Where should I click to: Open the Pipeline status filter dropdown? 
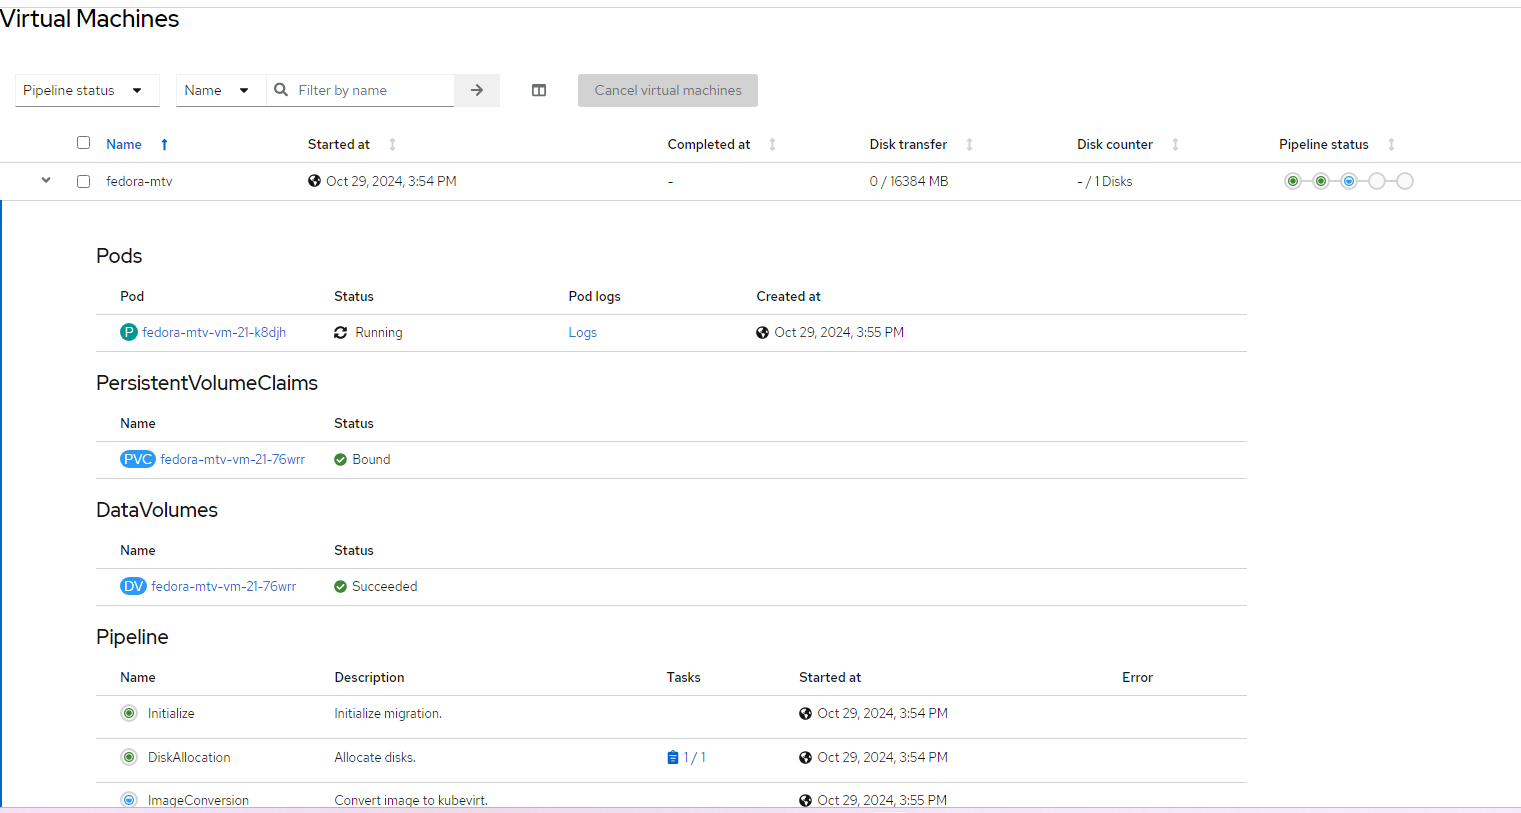[x=87, y=90]
